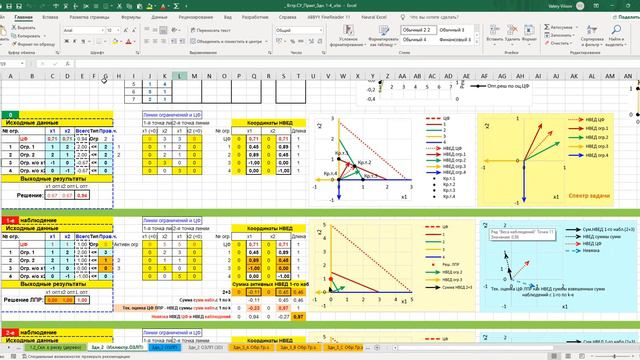Image resolution: width=640 pixels, height=360 pixels.
Task: Set middle vertical alignment
Action: click(x=155, y=30)
